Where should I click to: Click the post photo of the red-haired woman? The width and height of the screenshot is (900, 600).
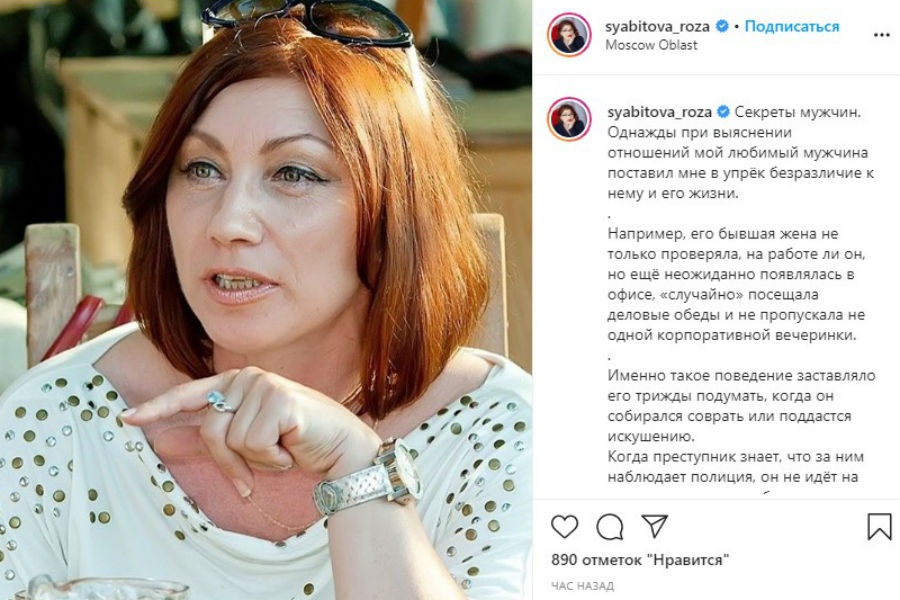click(x=266, y=300)
